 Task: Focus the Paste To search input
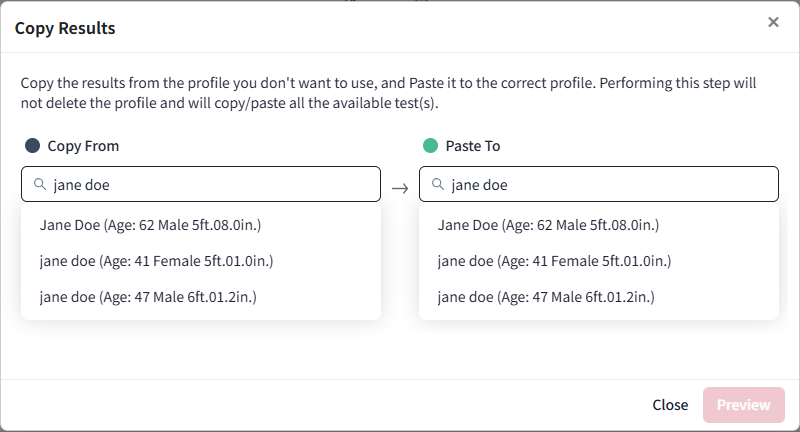(x=608, y=185)
